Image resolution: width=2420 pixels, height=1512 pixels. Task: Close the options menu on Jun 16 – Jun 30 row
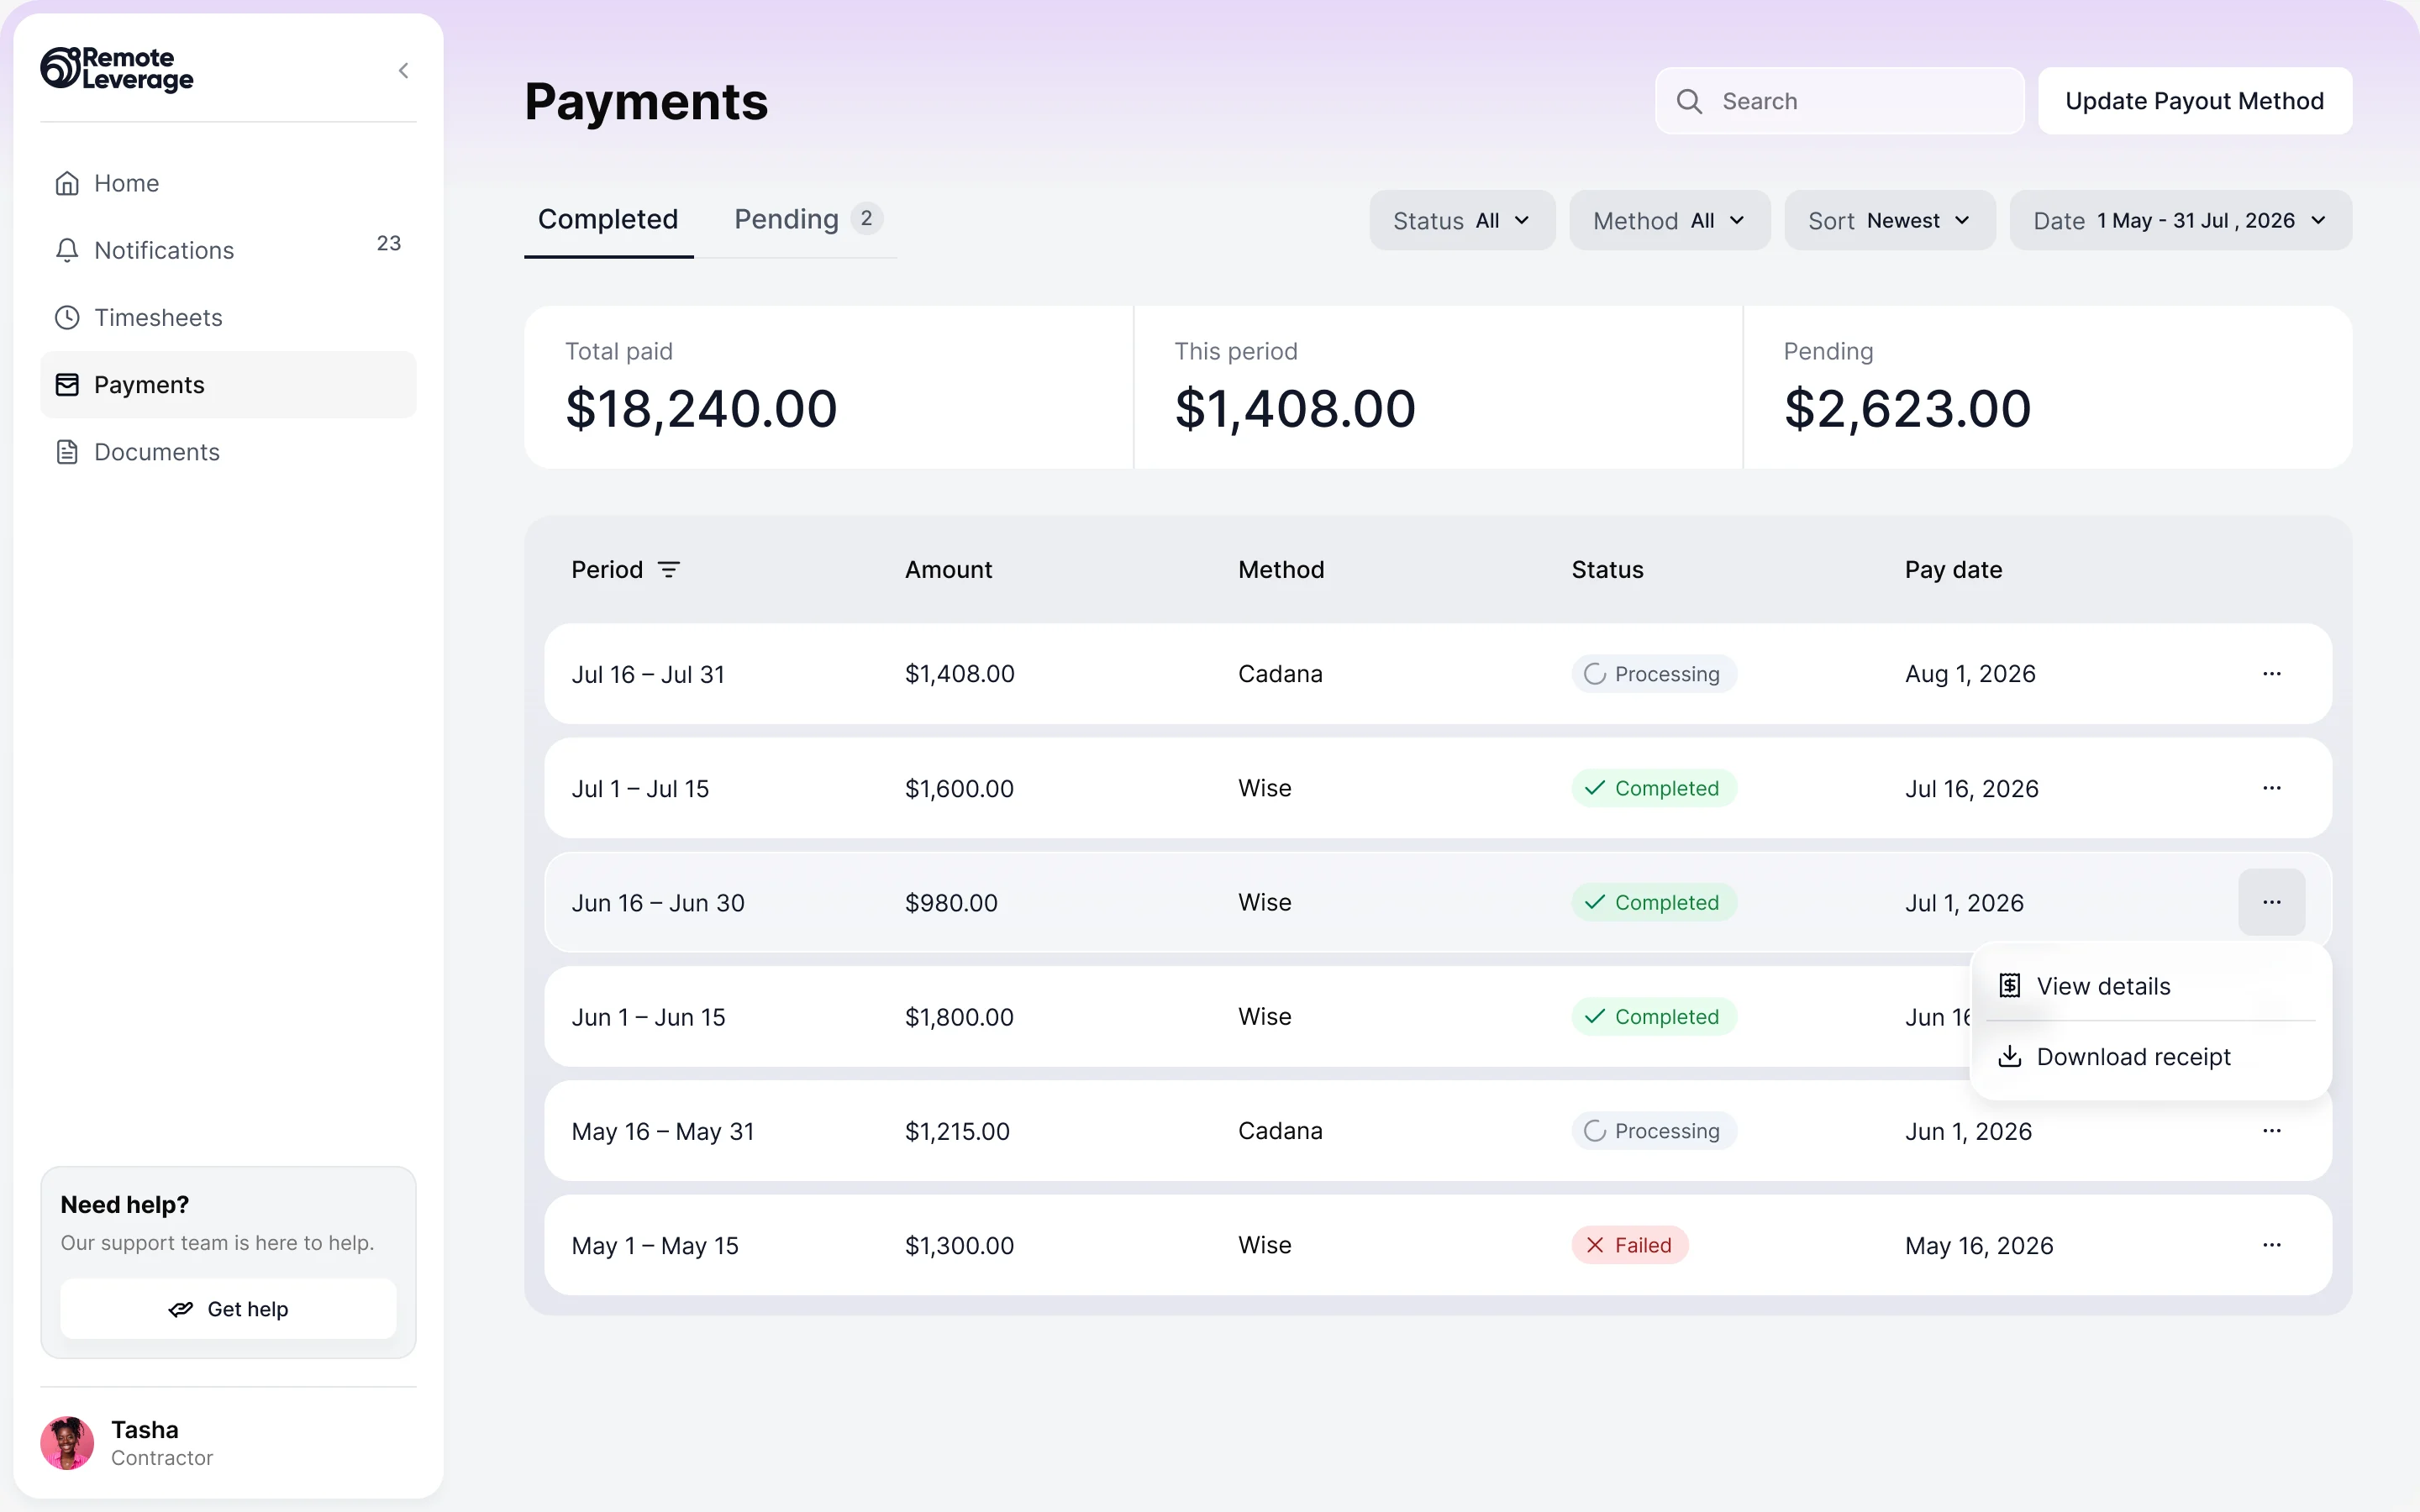(2271, 902)
